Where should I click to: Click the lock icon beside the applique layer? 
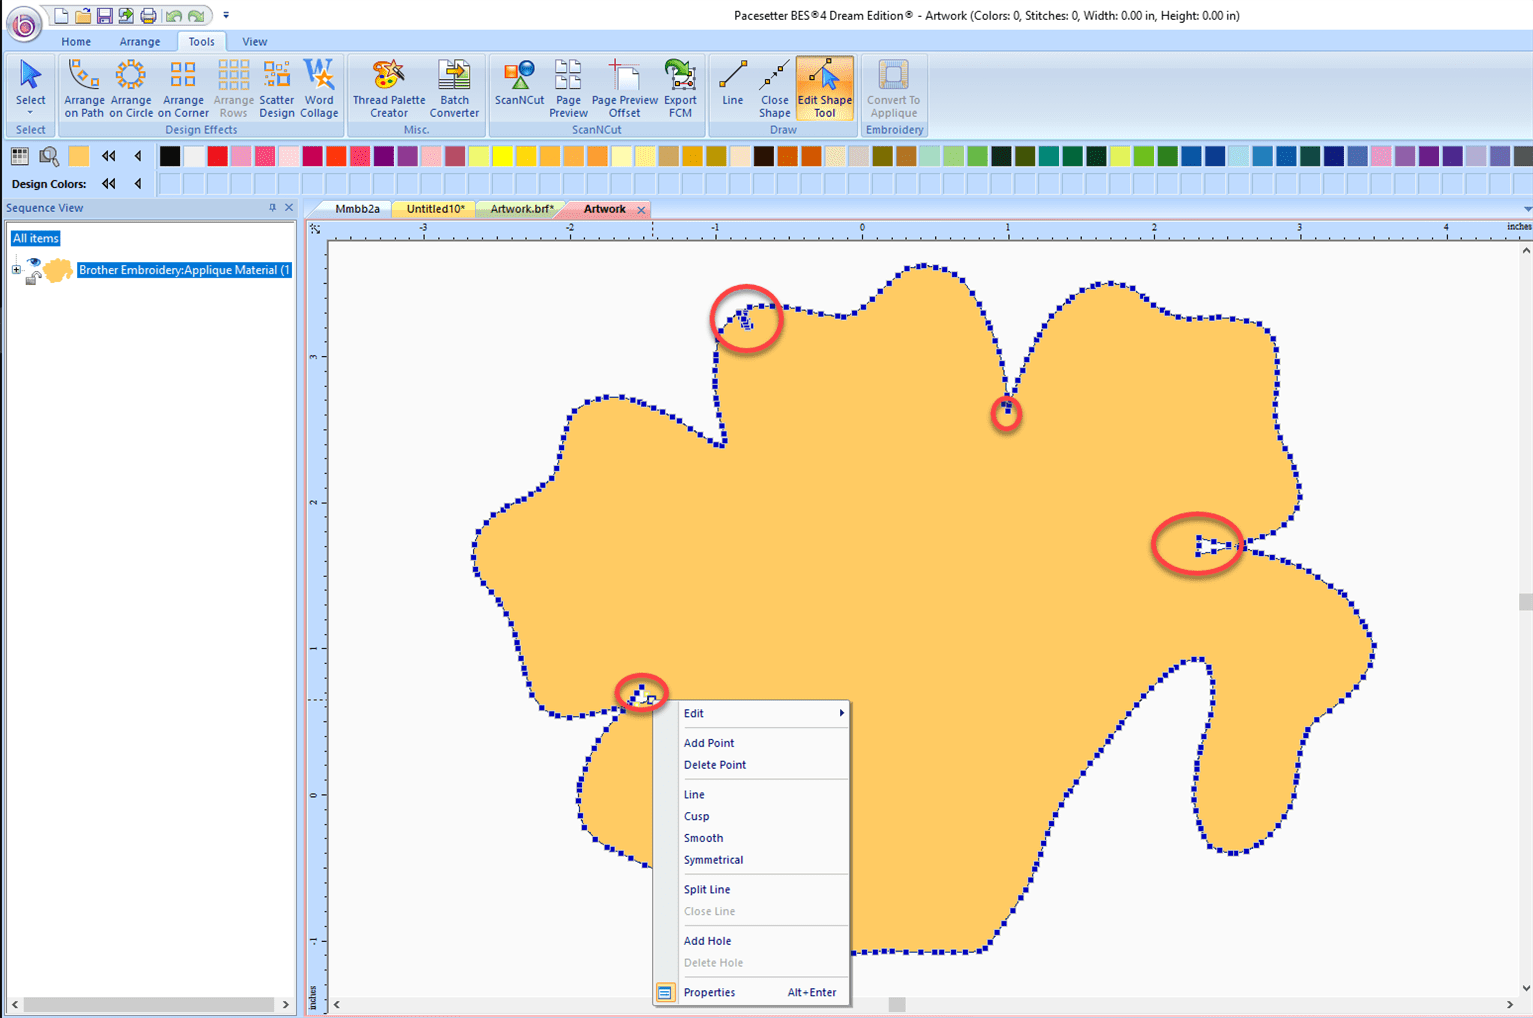34,278
